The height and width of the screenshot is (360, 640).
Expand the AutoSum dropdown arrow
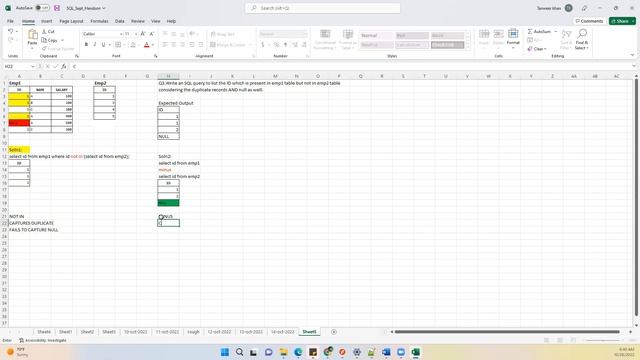[556, 31]
